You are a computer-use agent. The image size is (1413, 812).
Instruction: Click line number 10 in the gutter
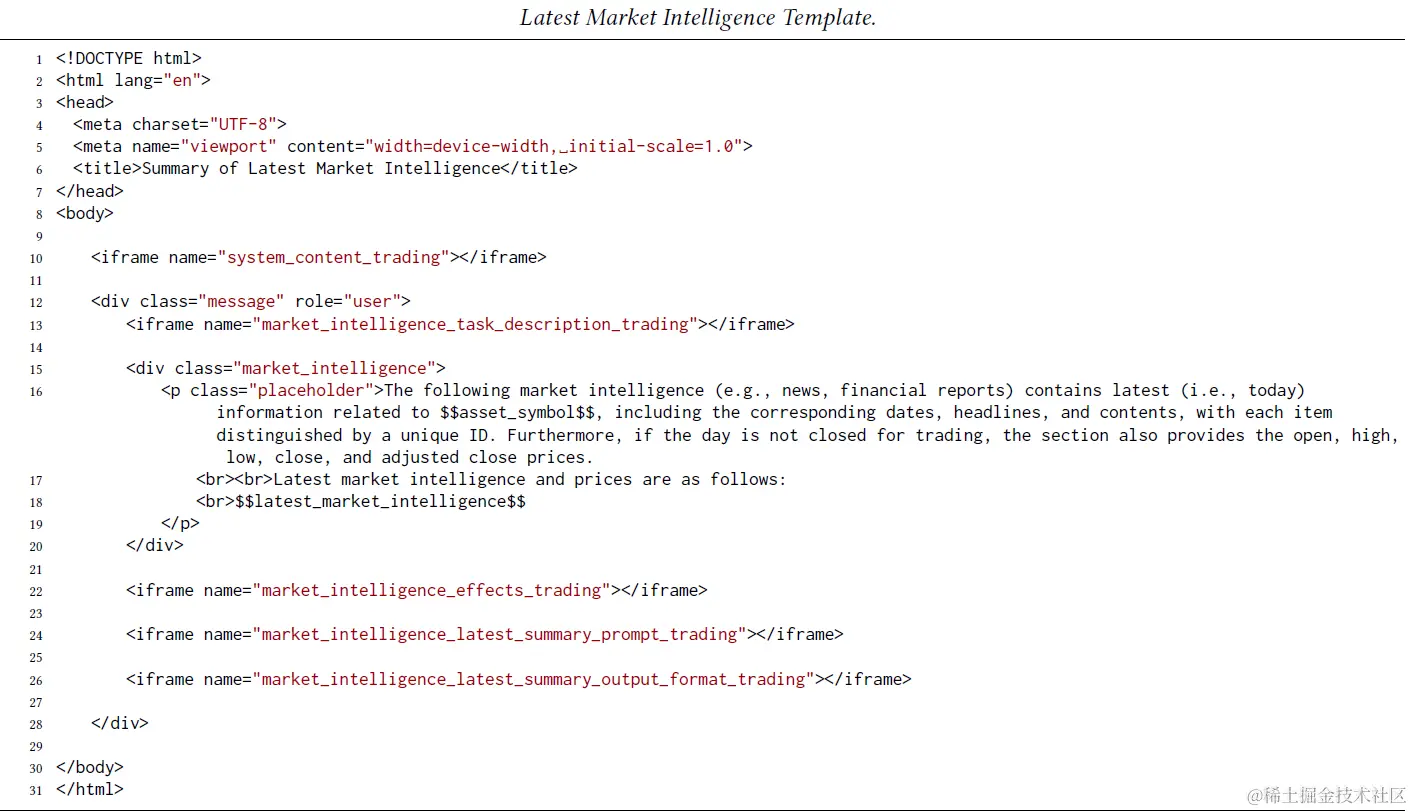(x=36, y=258)
